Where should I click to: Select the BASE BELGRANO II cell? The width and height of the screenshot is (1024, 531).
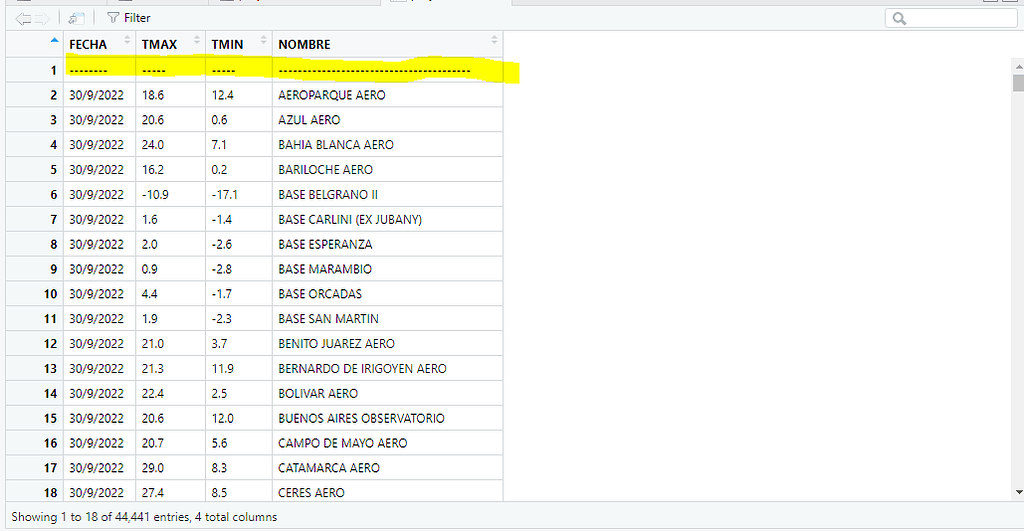[328, 195]
